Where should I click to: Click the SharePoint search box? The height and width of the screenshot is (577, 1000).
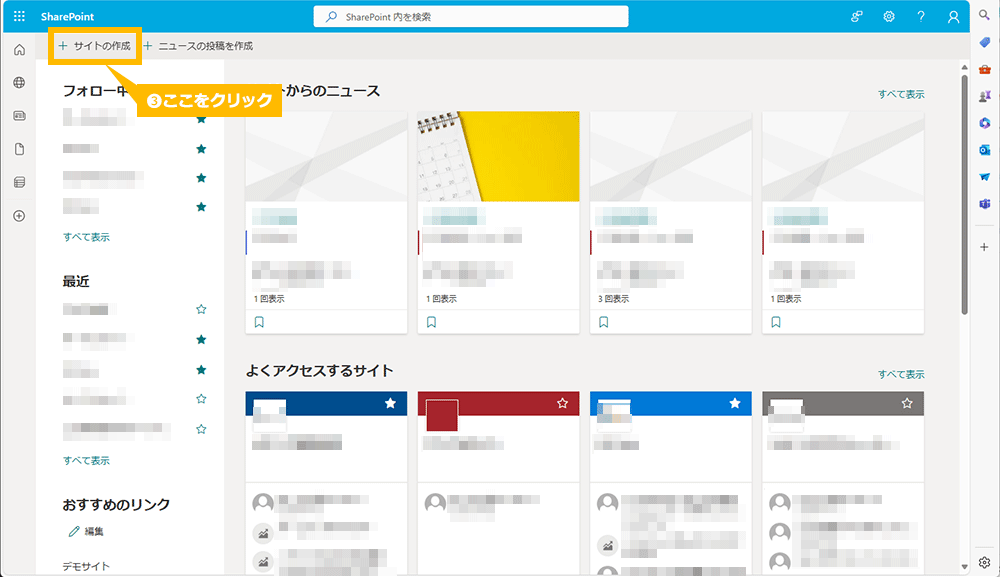coord(471,17)
